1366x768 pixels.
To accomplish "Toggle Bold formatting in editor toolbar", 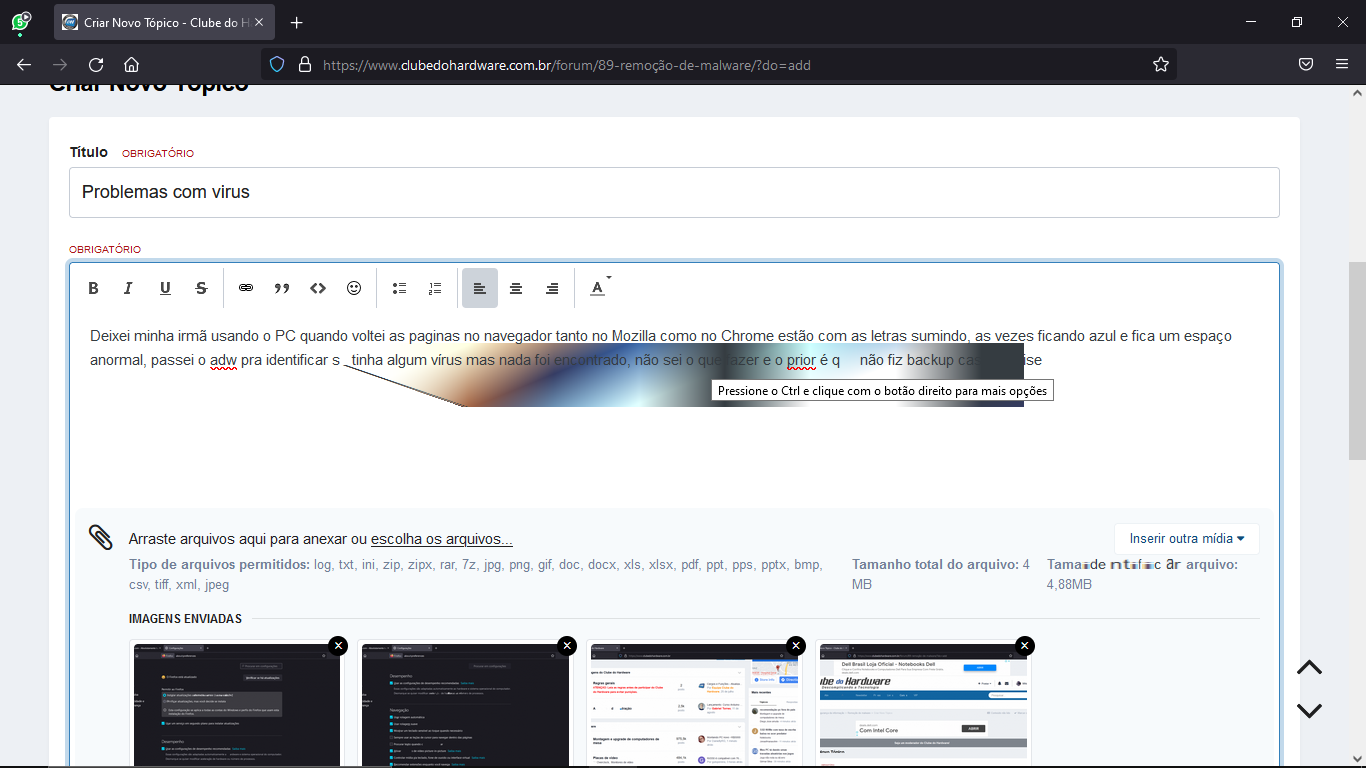I will pyautogui.click(x=93, y=288).
